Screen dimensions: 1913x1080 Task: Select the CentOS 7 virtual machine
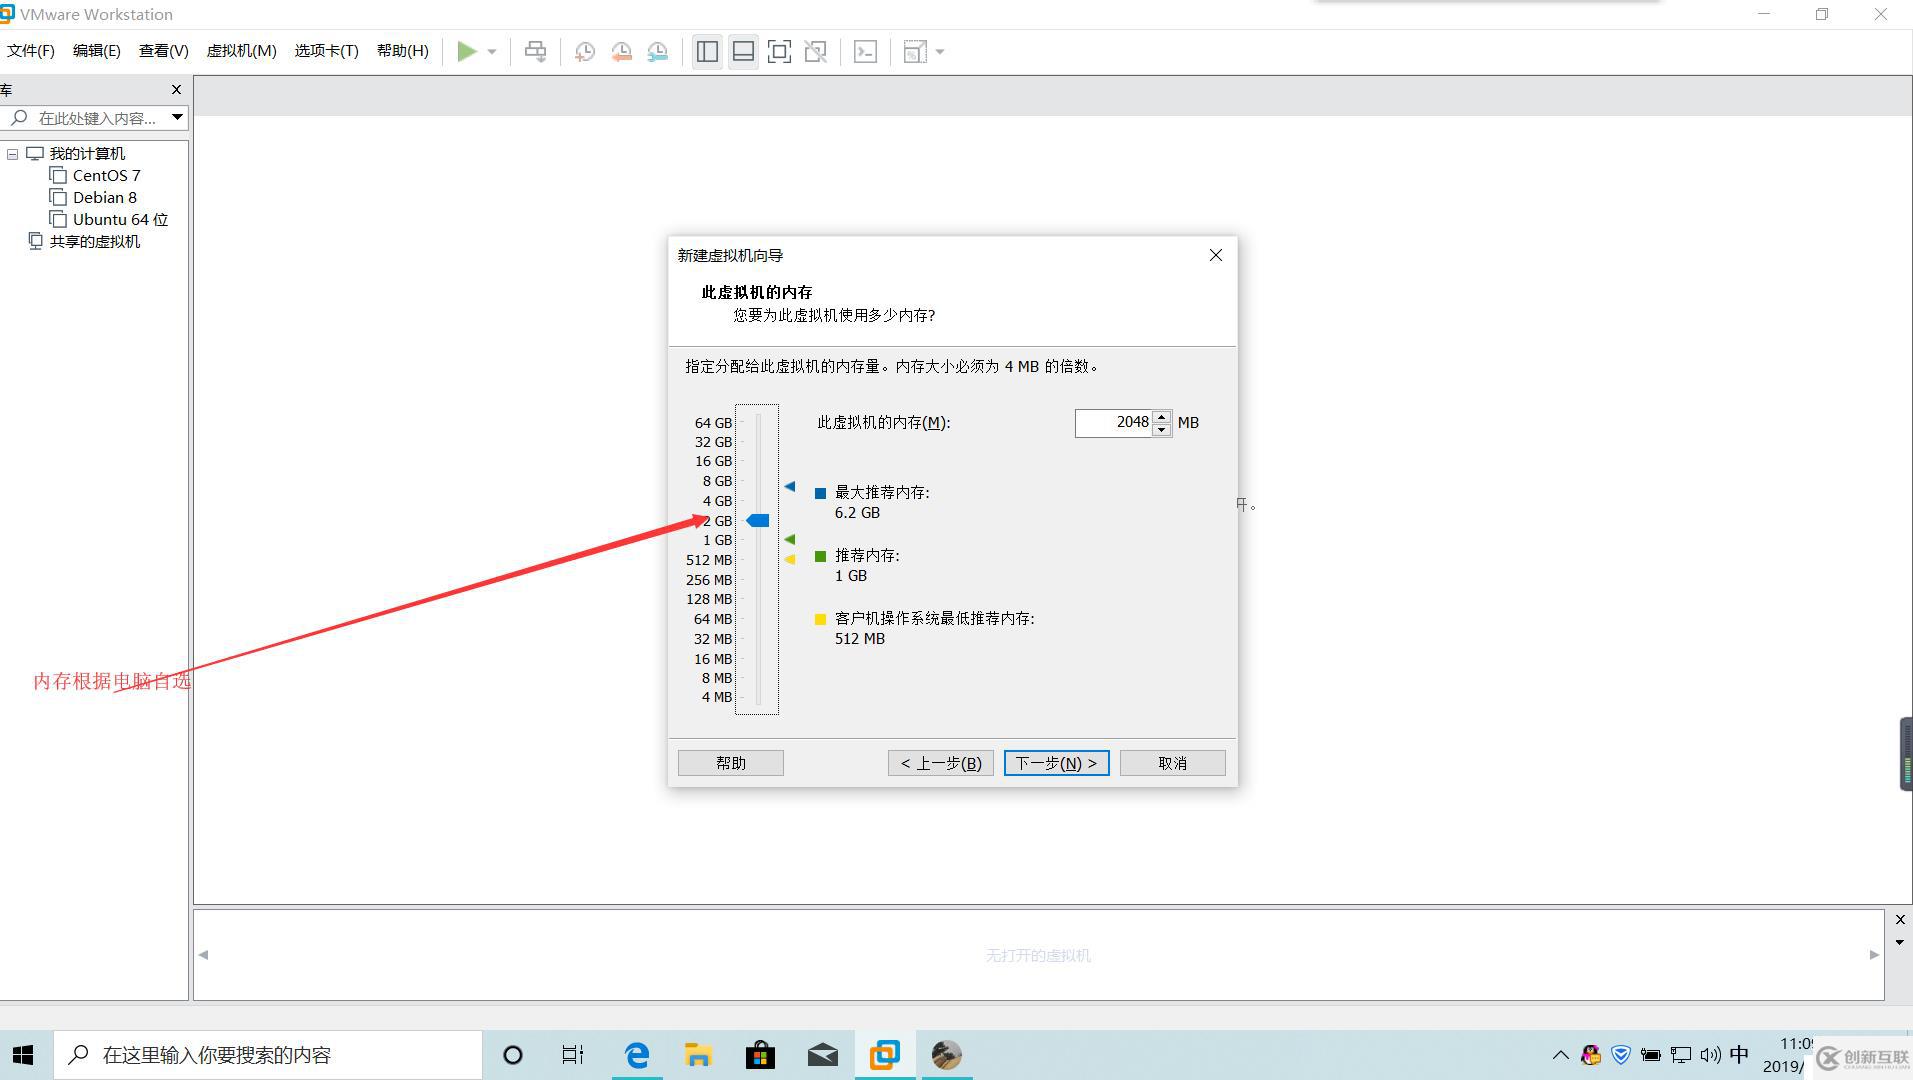106,176
